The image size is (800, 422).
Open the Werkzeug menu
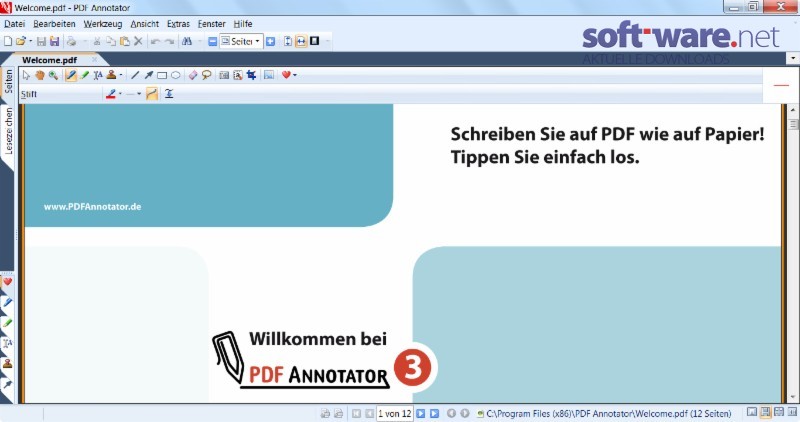(103, 23)
